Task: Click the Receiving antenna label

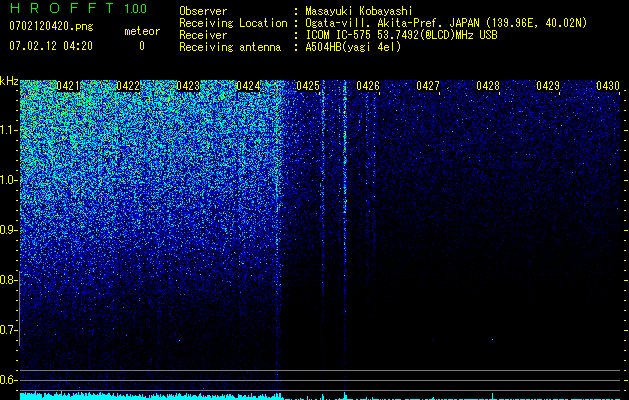Action: (230, 47)
